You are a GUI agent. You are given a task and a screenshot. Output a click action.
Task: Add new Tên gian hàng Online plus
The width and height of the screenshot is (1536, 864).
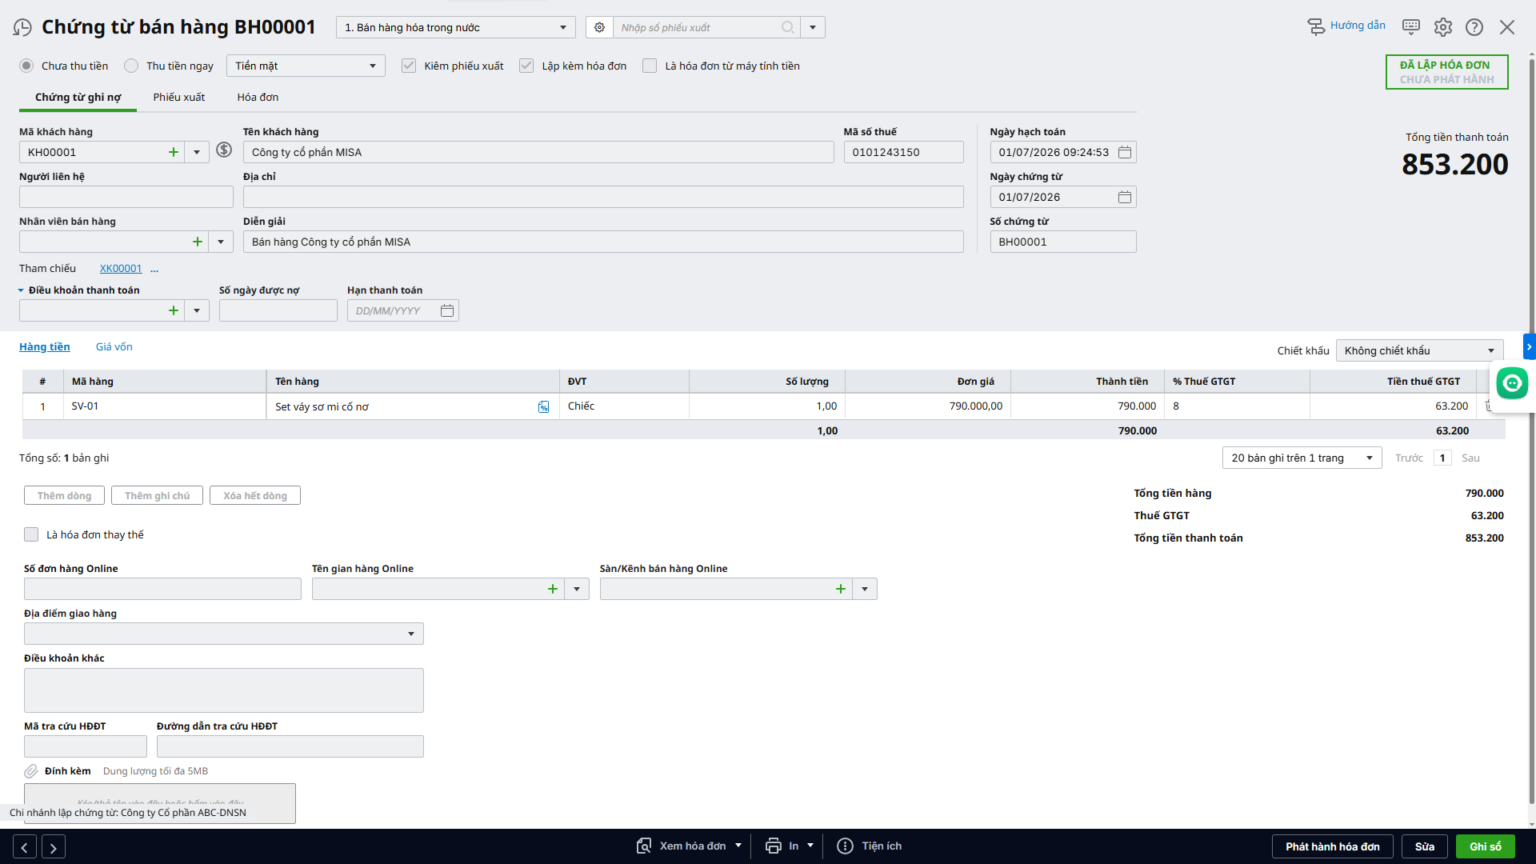point(552,589)
